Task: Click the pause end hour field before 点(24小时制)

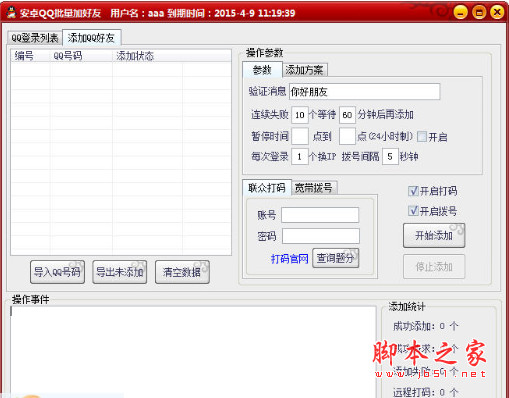Action: click(347, 136)
